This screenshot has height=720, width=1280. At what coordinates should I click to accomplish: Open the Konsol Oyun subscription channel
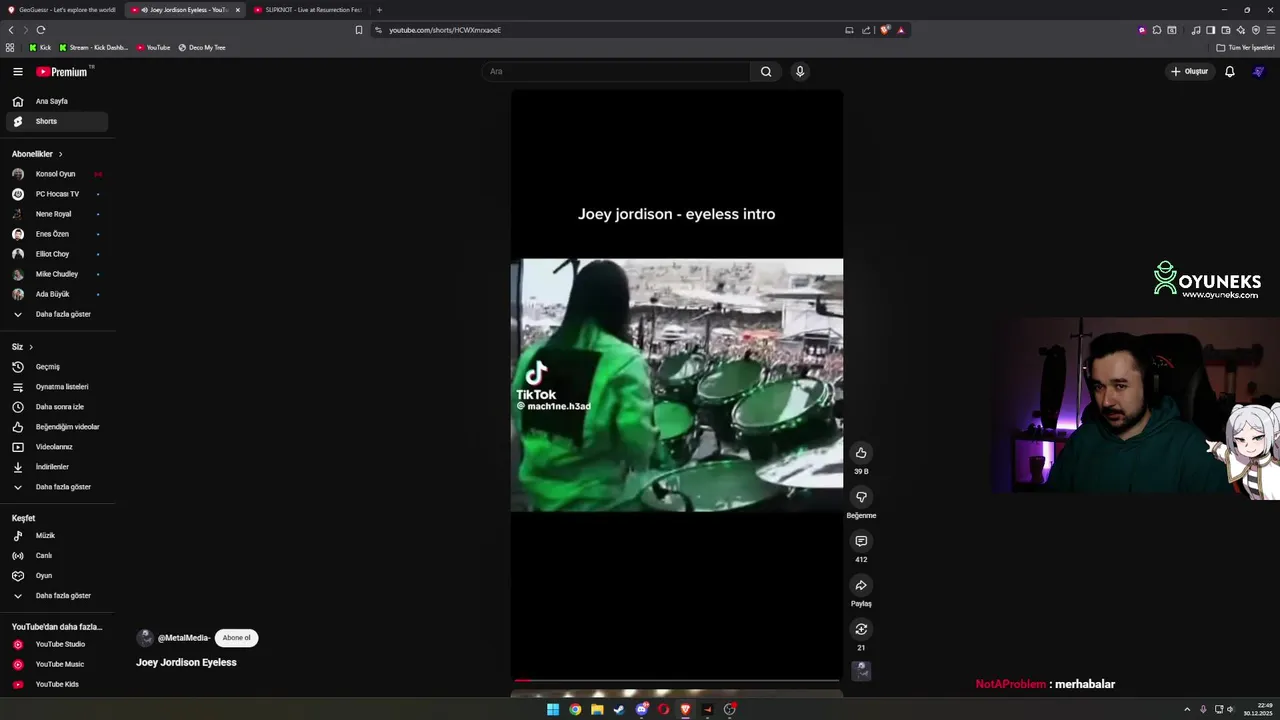pyautogui.click(x=57, y=174)
